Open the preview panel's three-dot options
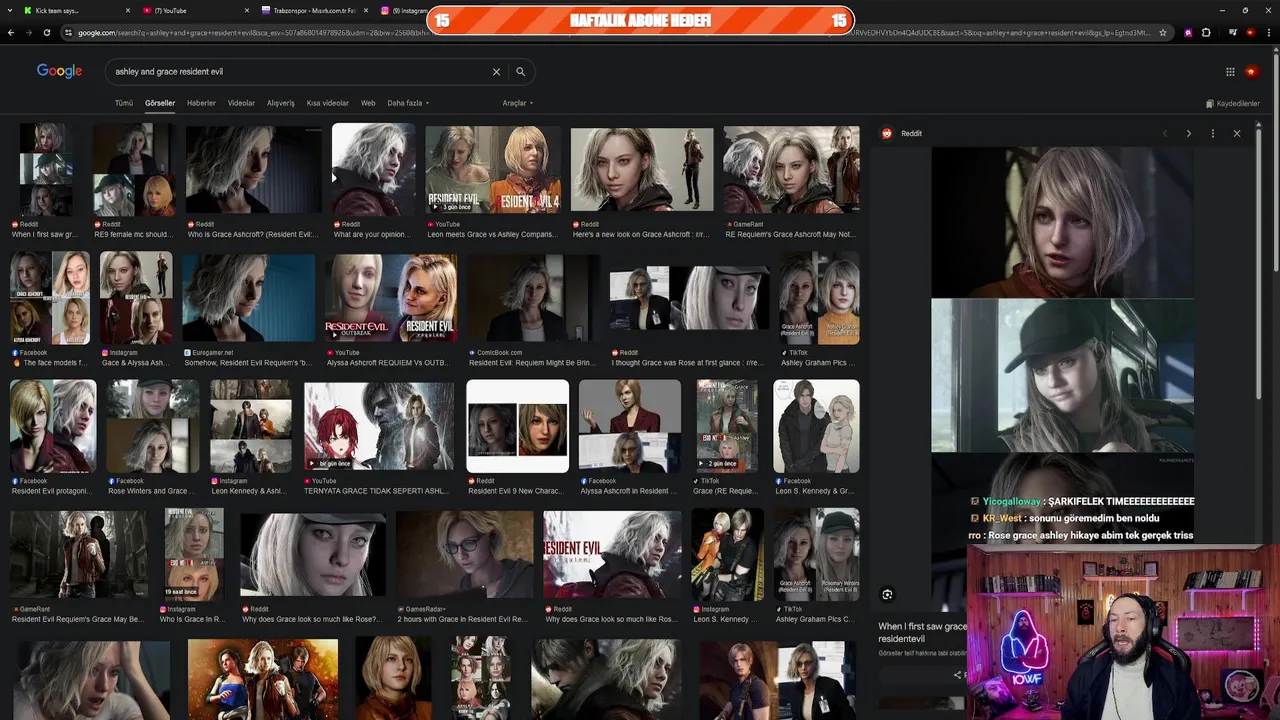This screenshot has width=1280, height=720. pos(1213,133)
